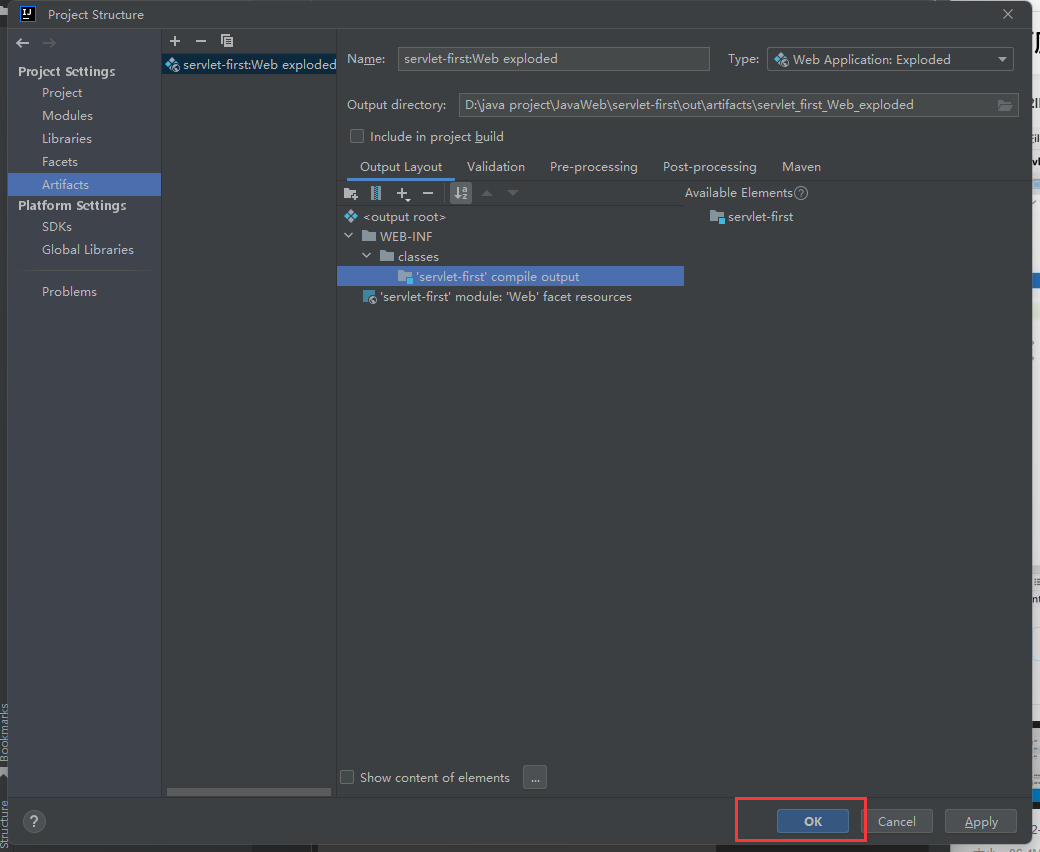Open the add copy-of dropdown in layout toolbar
The width and height of the screenshot is (1040, 852).
point(403,193)
